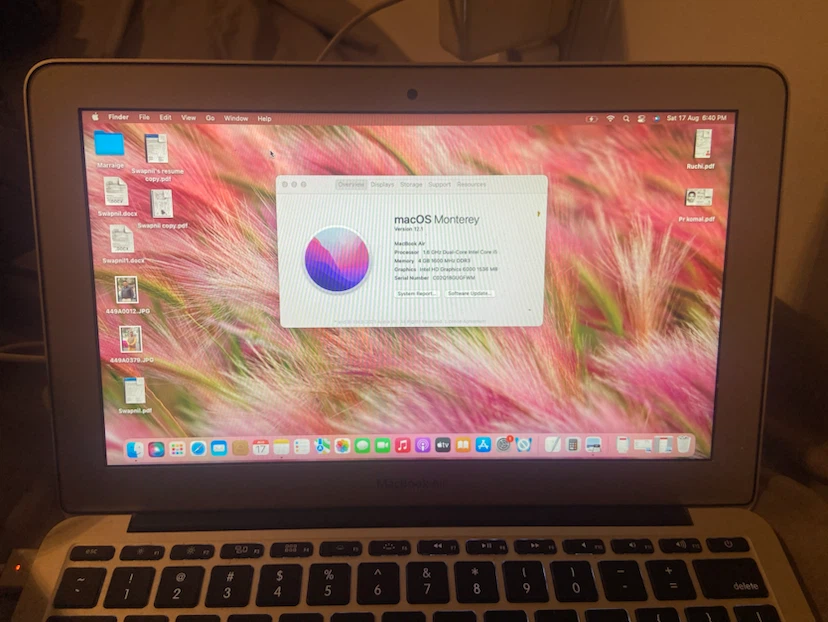Open the Notes app in Dock
828x622 pixels.
(281, 448)
